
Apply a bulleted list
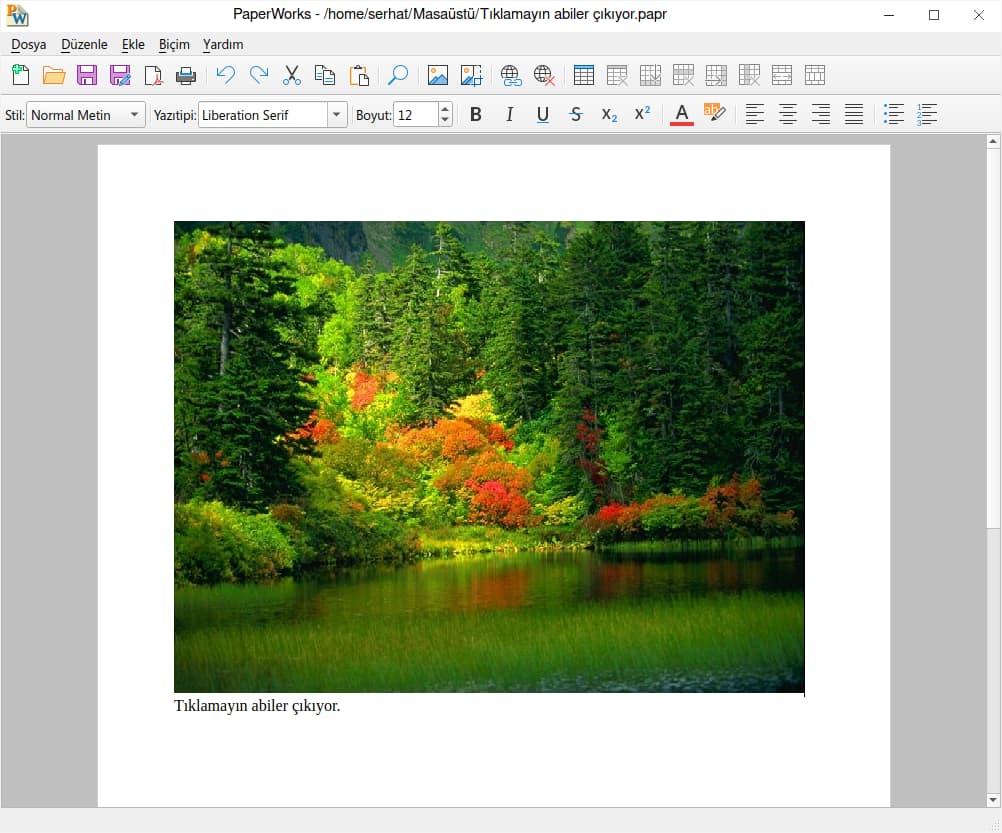pos(894,115)
